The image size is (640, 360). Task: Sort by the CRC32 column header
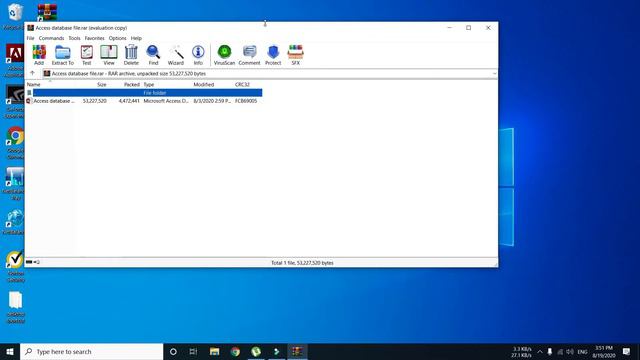click(x=242, y=84)
